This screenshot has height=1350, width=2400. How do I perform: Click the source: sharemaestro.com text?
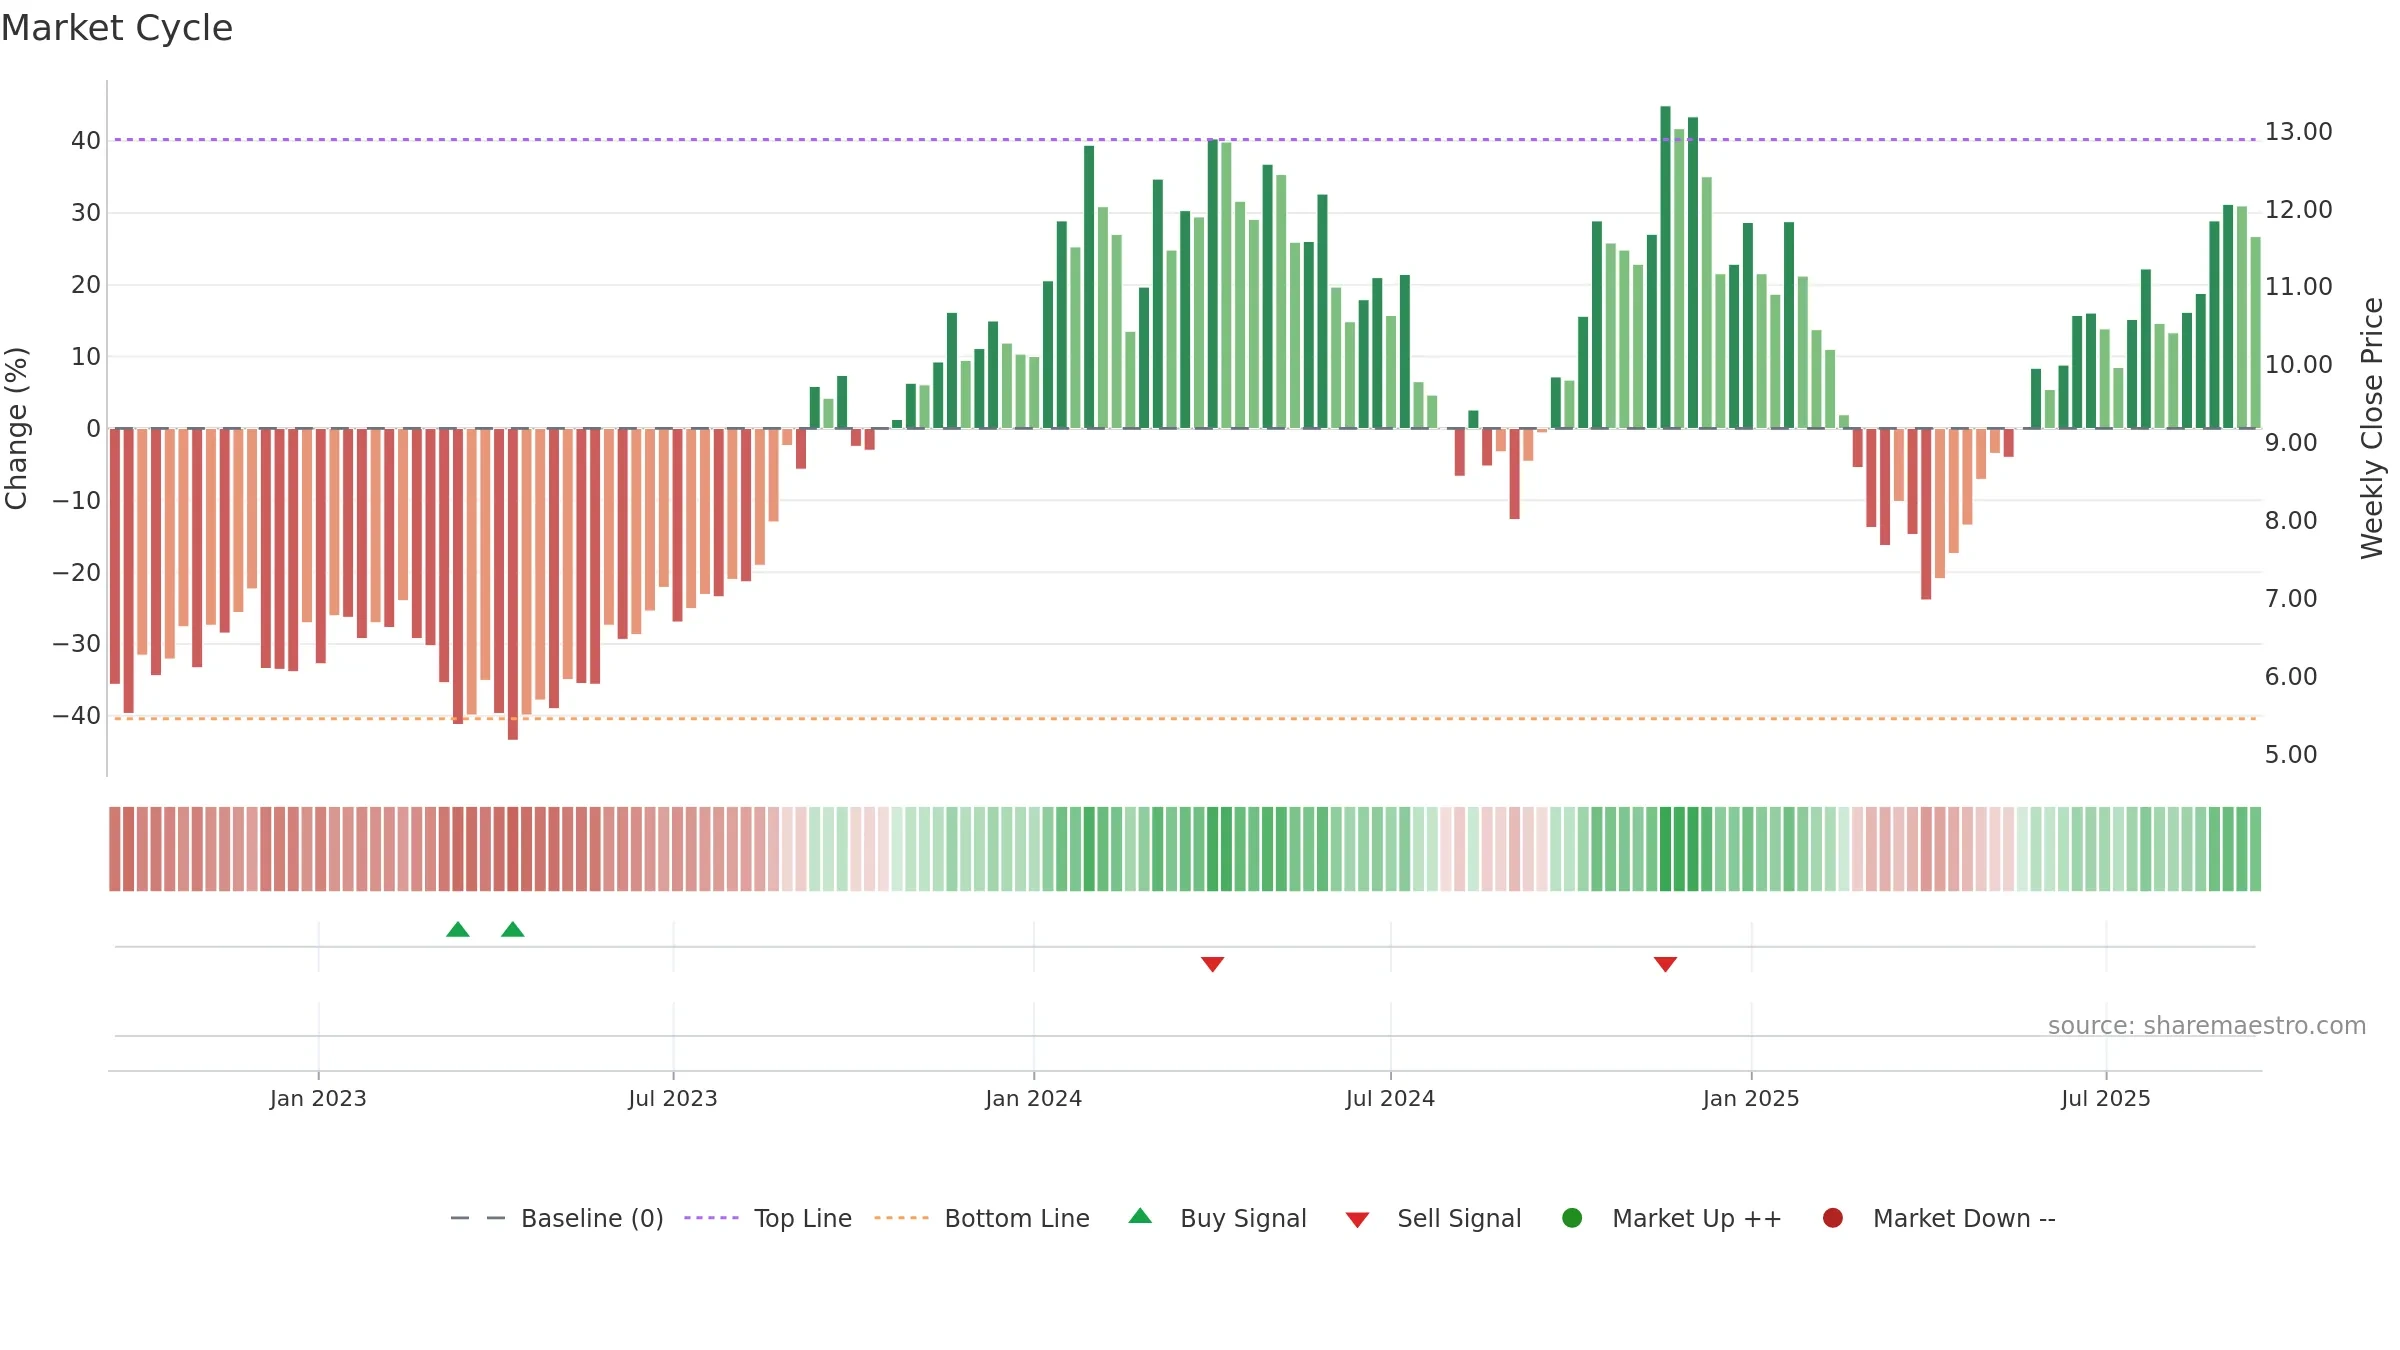click(x=2207, y=1026)
